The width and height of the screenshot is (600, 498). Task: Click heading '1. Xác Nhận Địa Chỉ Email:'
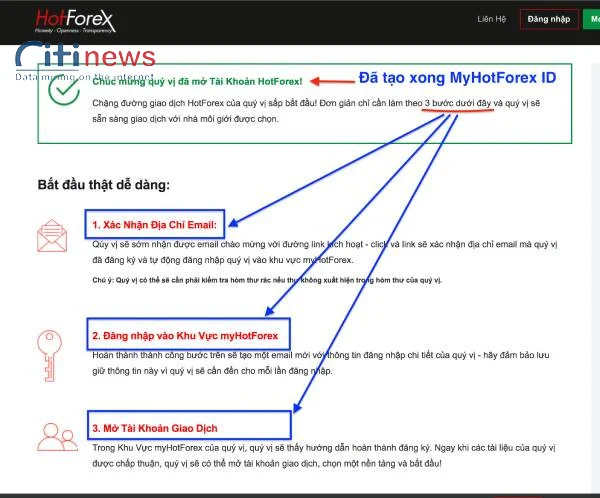[x=155, y=225]
